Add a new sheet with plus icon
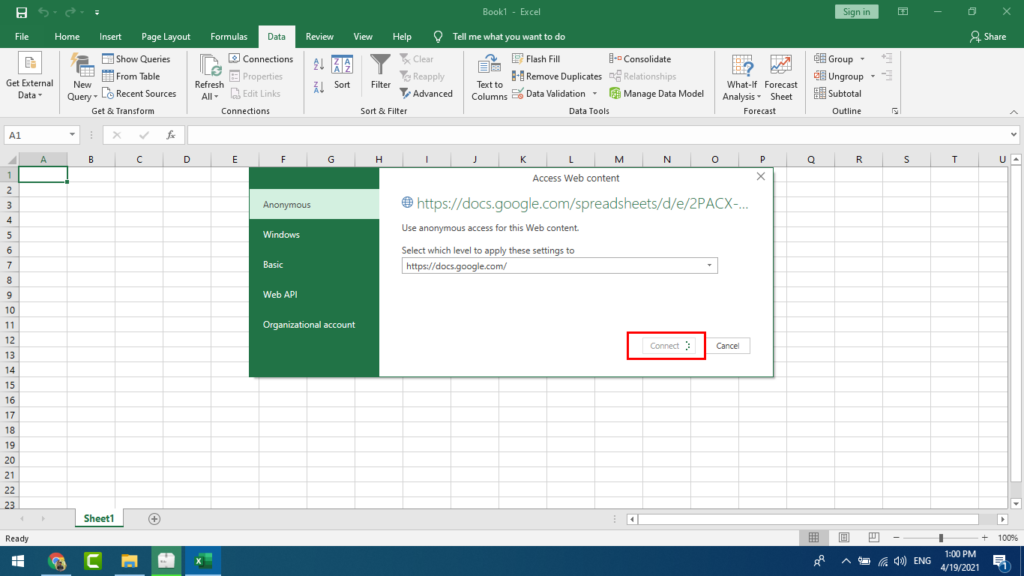The image size is (1024, 576). (x=154, y=519)
